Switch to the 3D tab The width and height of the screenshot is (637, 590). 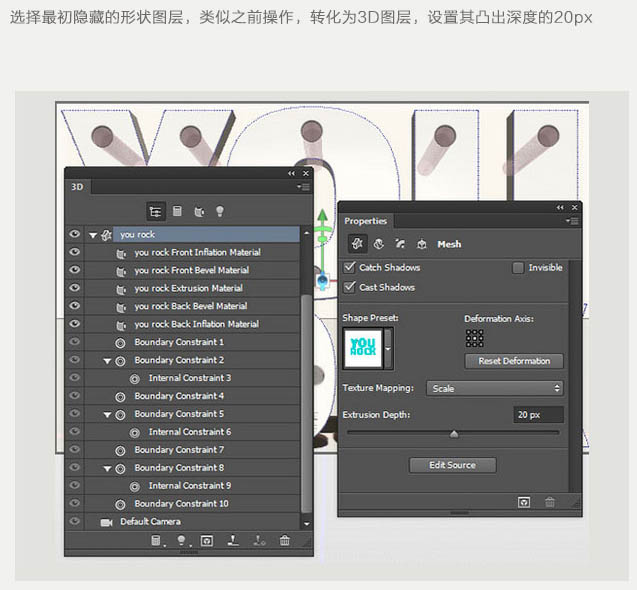click(77, 187)
